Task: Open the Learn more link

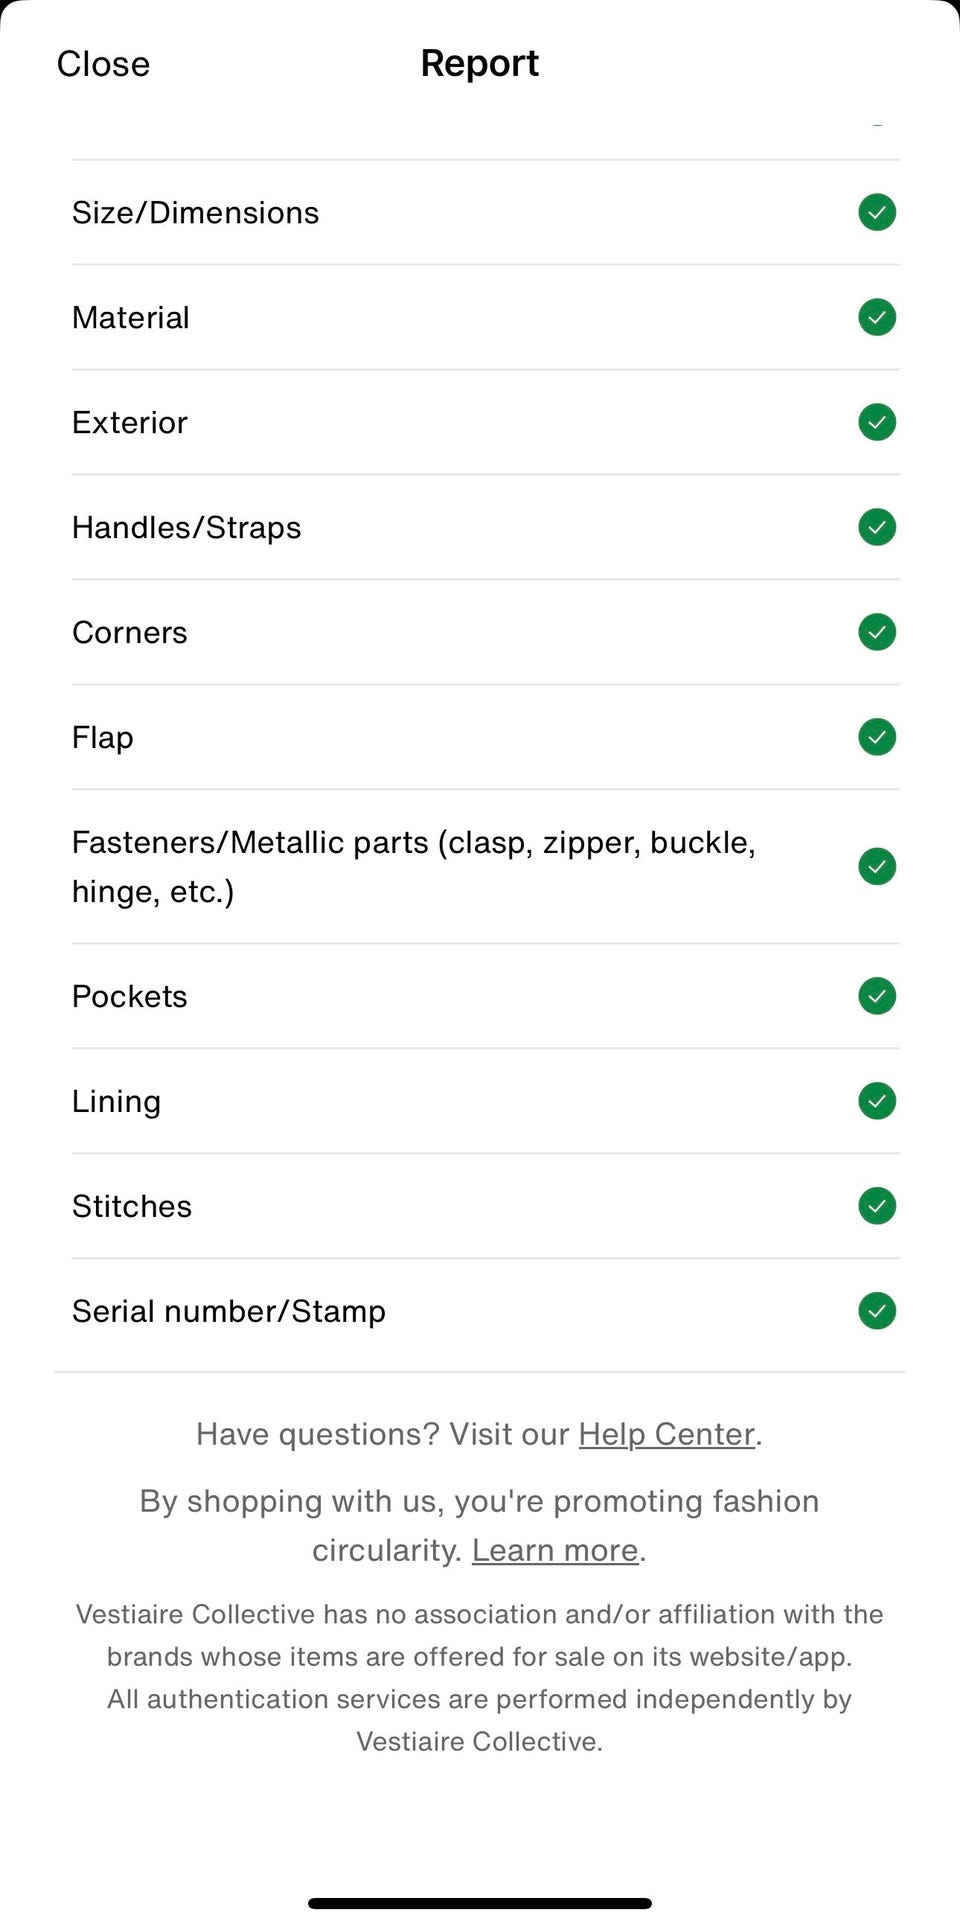Action: pyautogui.click(x=555, y=1550)
